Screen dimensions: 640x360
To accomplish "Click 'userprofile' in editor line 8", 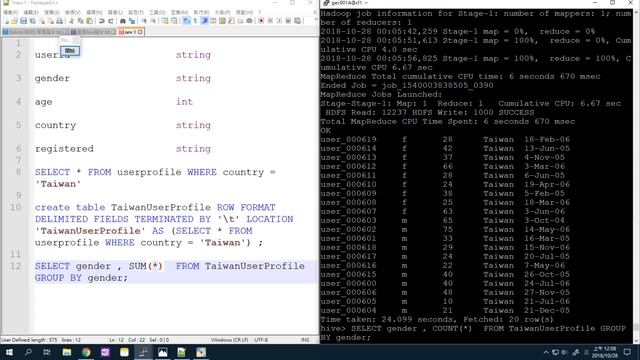I will pos(149,172).
